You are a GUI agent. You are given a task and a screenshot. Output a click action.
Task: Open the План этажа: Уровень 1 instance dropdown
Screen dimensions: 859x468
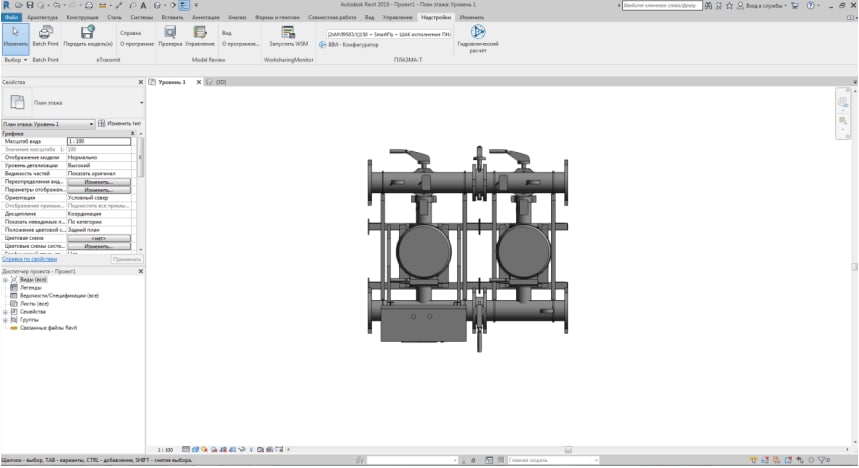[x=48, y=124]
